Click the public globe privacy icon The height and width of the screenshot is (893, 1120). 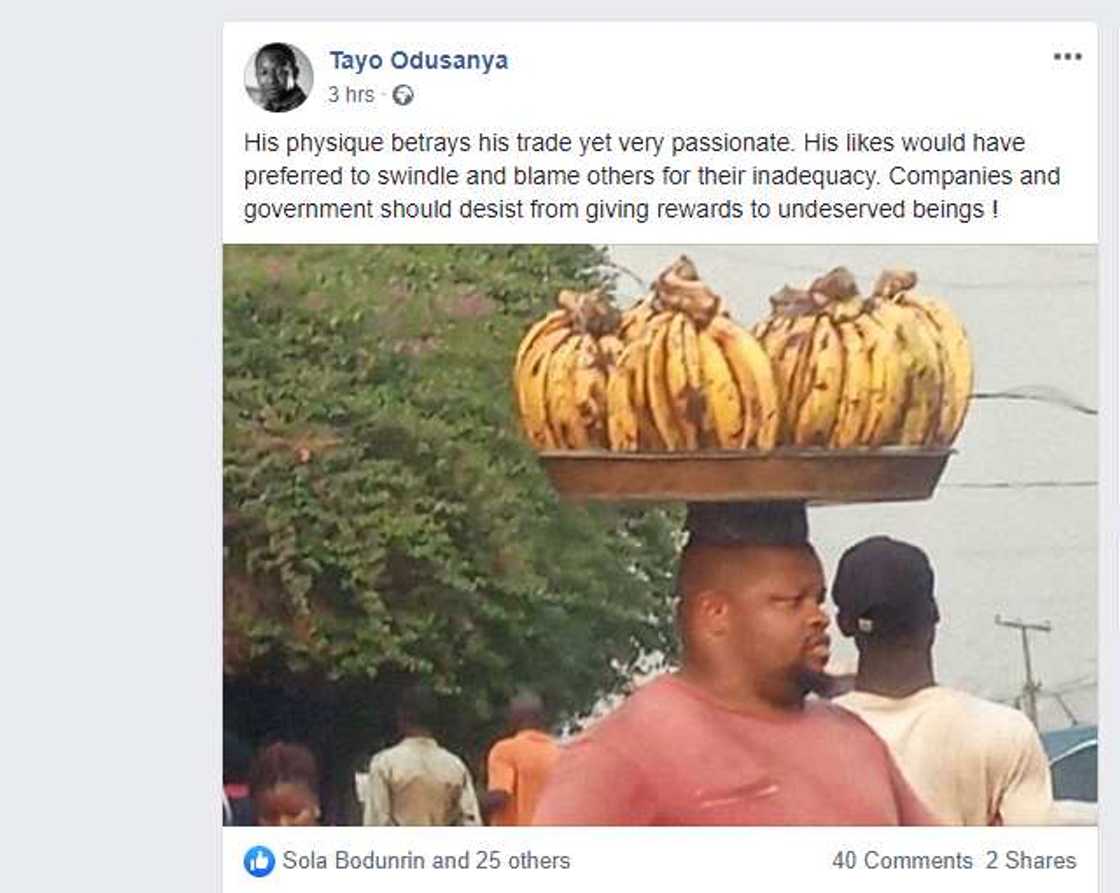click(x=403, y=95)
